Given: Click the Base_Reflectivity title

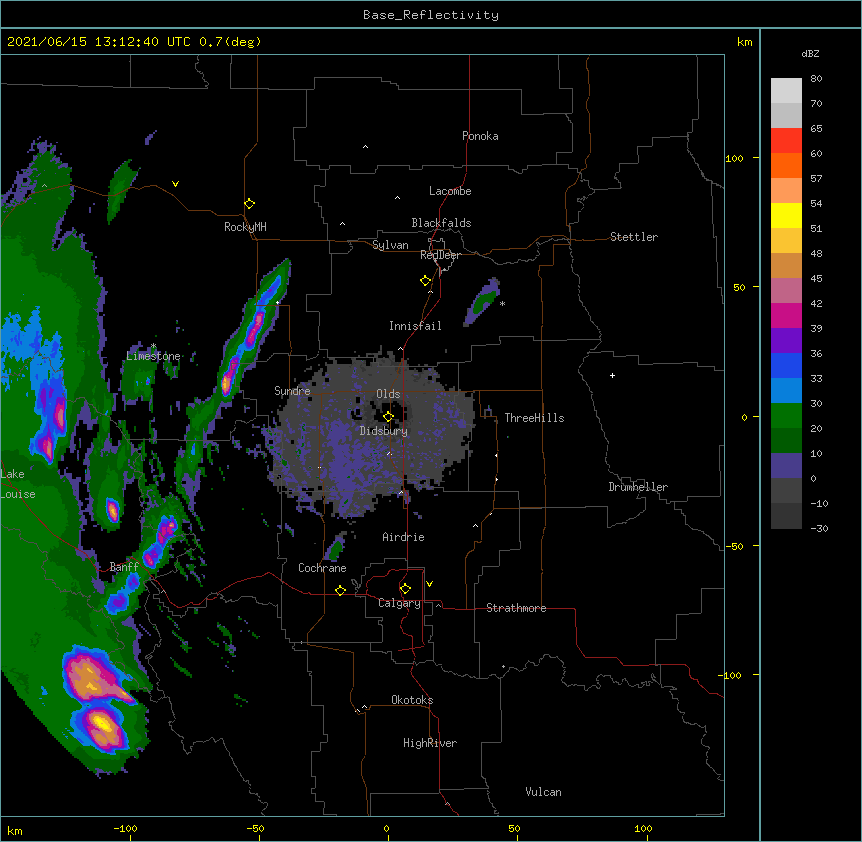Looking at the screenshot, I should (x=431, y=15).
